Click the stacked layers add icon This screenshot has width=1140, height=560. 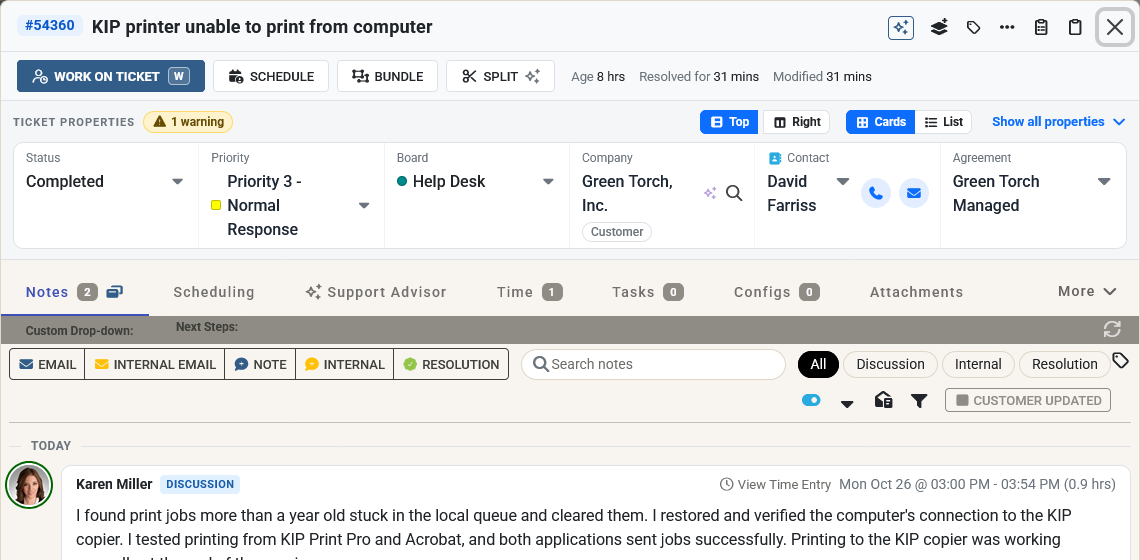tap(939, 28)
